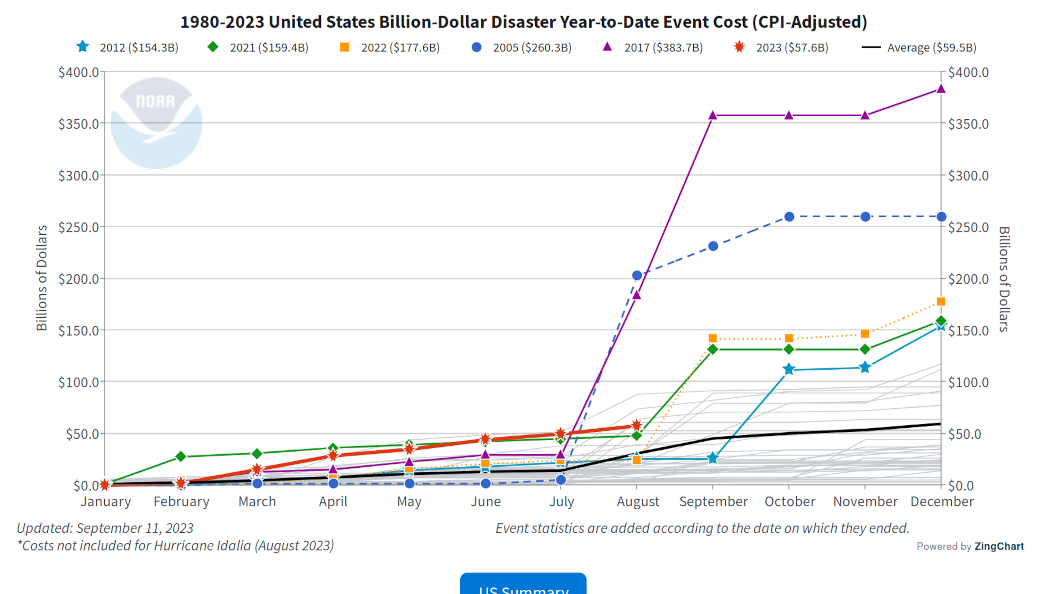Select the orange square marker at December
The width and height of the screenshot is (1045, 594).
point(941,301)
